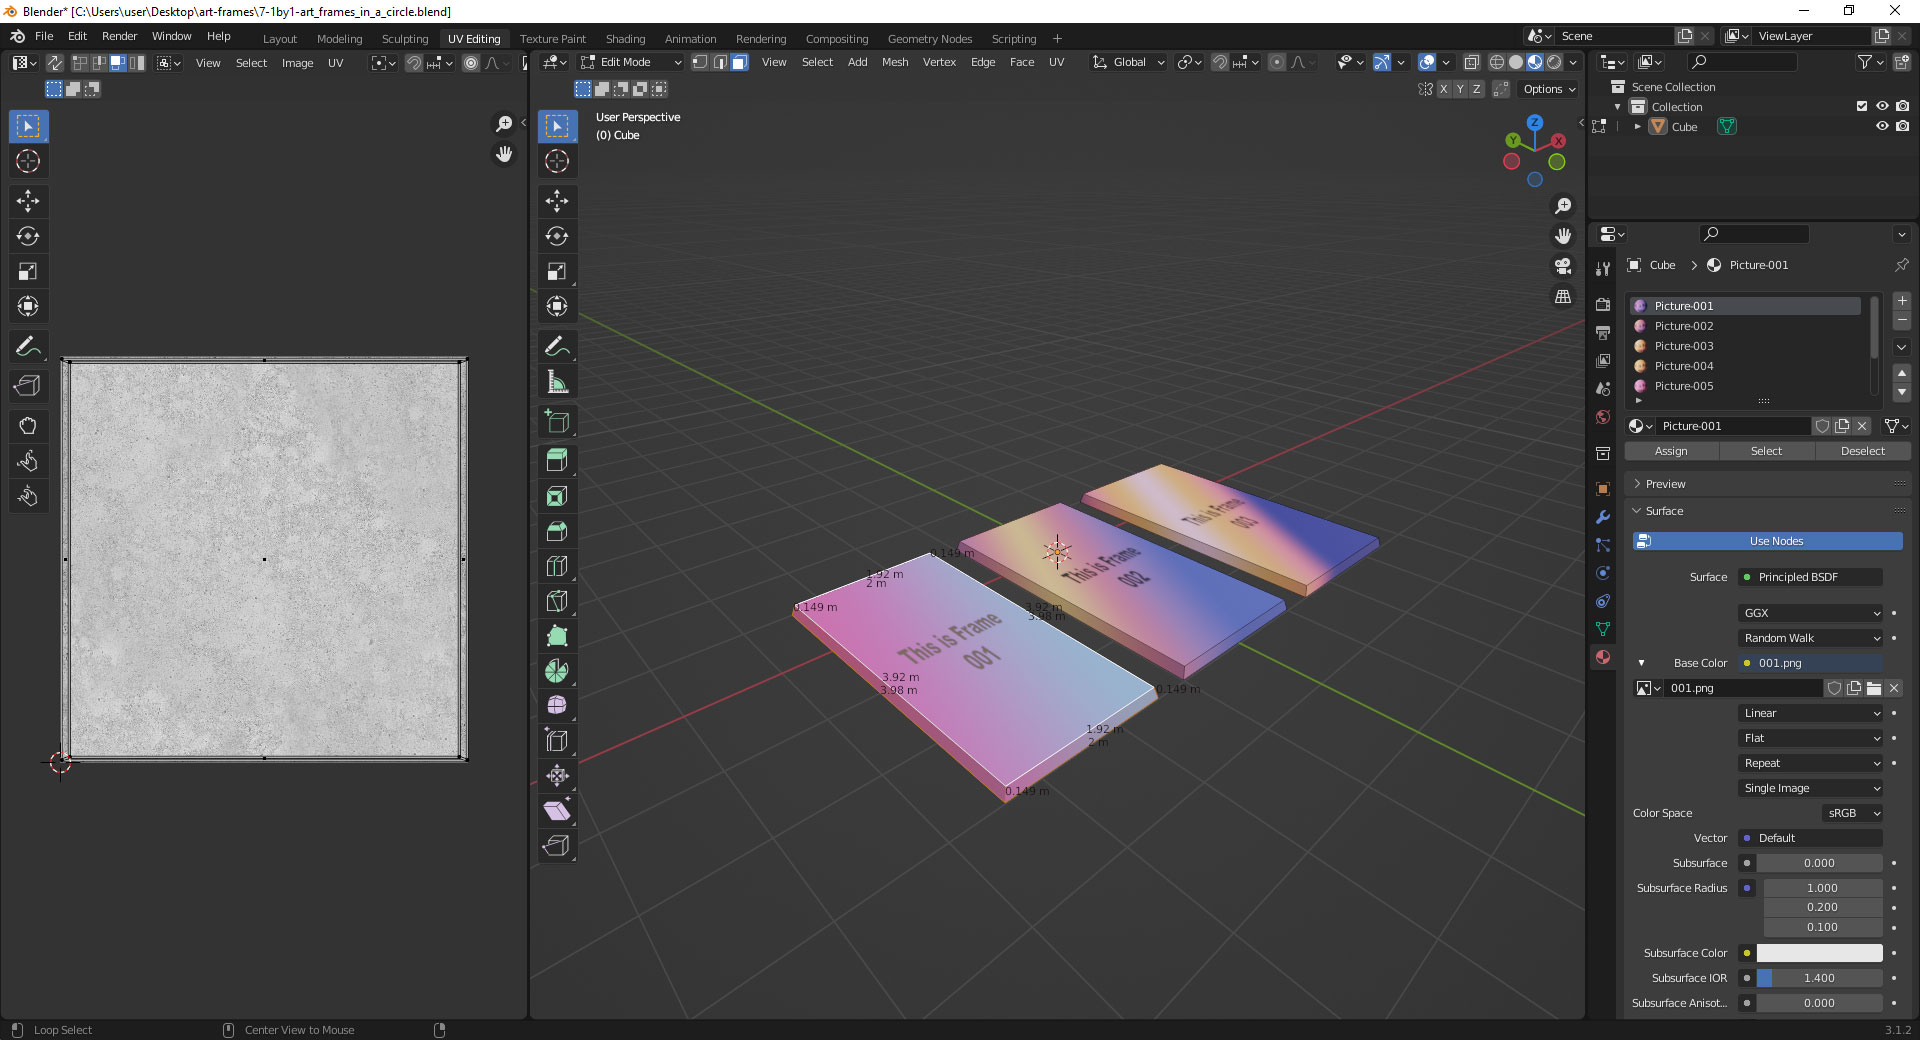Open the Modifier properties tab
Image resolution: width=1920 pixels, height=1040 pixels.
tap(1603, 517)
